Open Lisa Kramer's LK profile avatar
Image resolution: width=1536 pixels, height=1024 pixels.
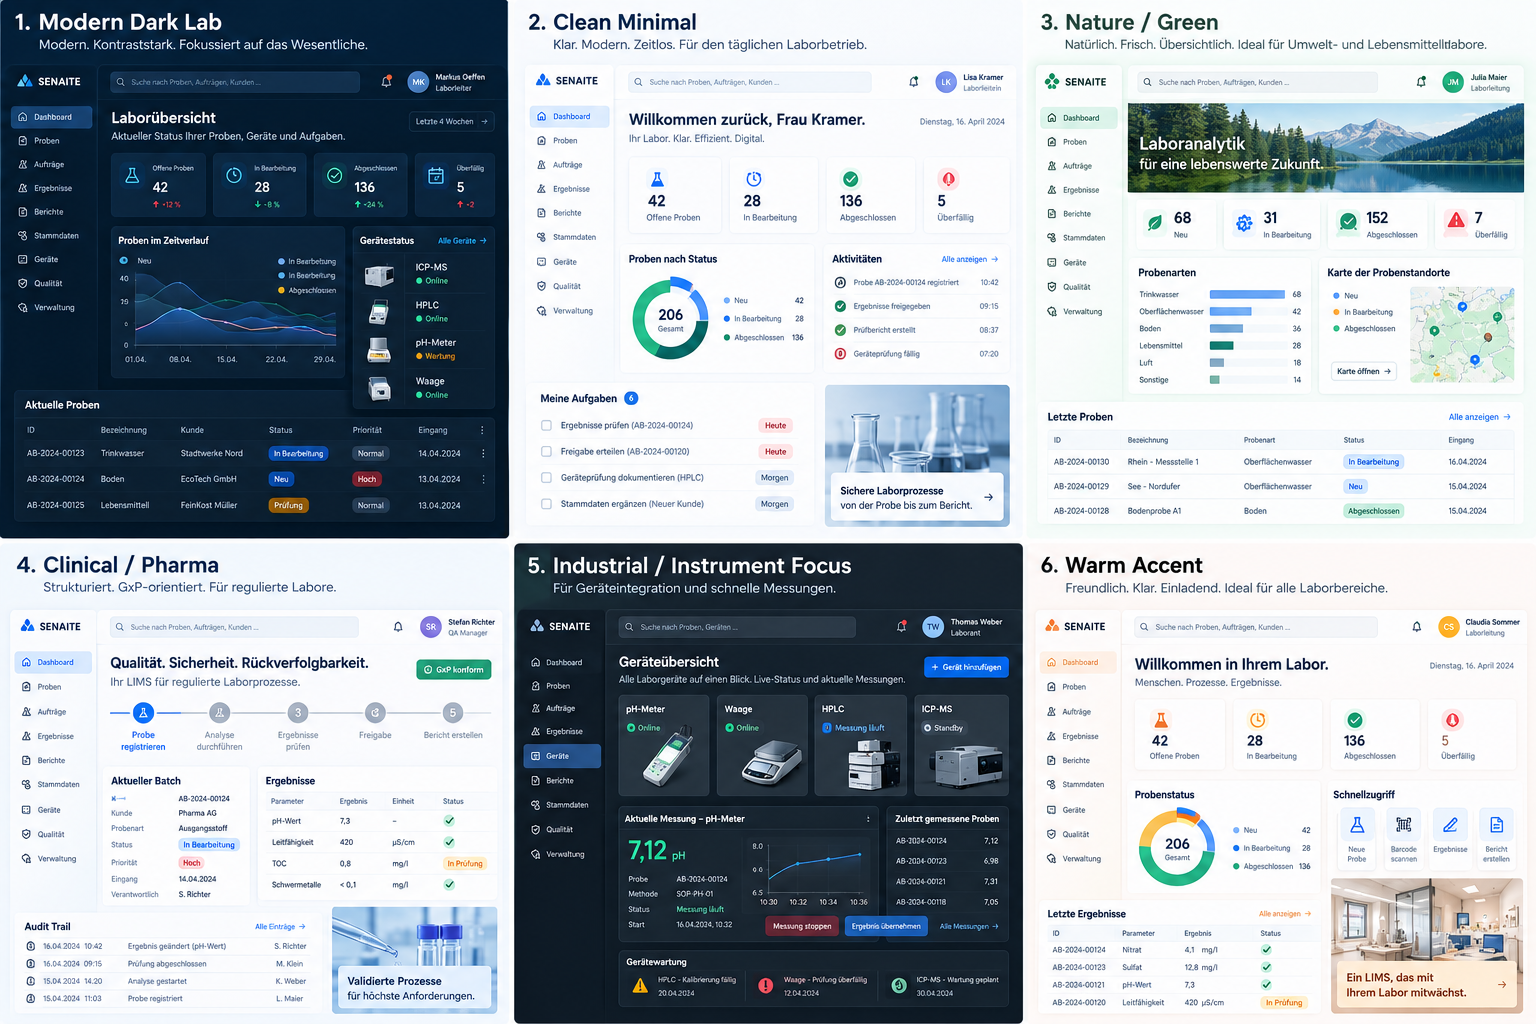pos(946,82)
